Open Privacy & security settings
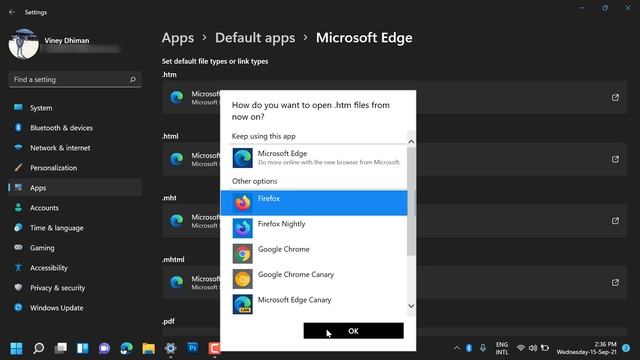This screenshot has width=640, height=360. click(75, 288)
